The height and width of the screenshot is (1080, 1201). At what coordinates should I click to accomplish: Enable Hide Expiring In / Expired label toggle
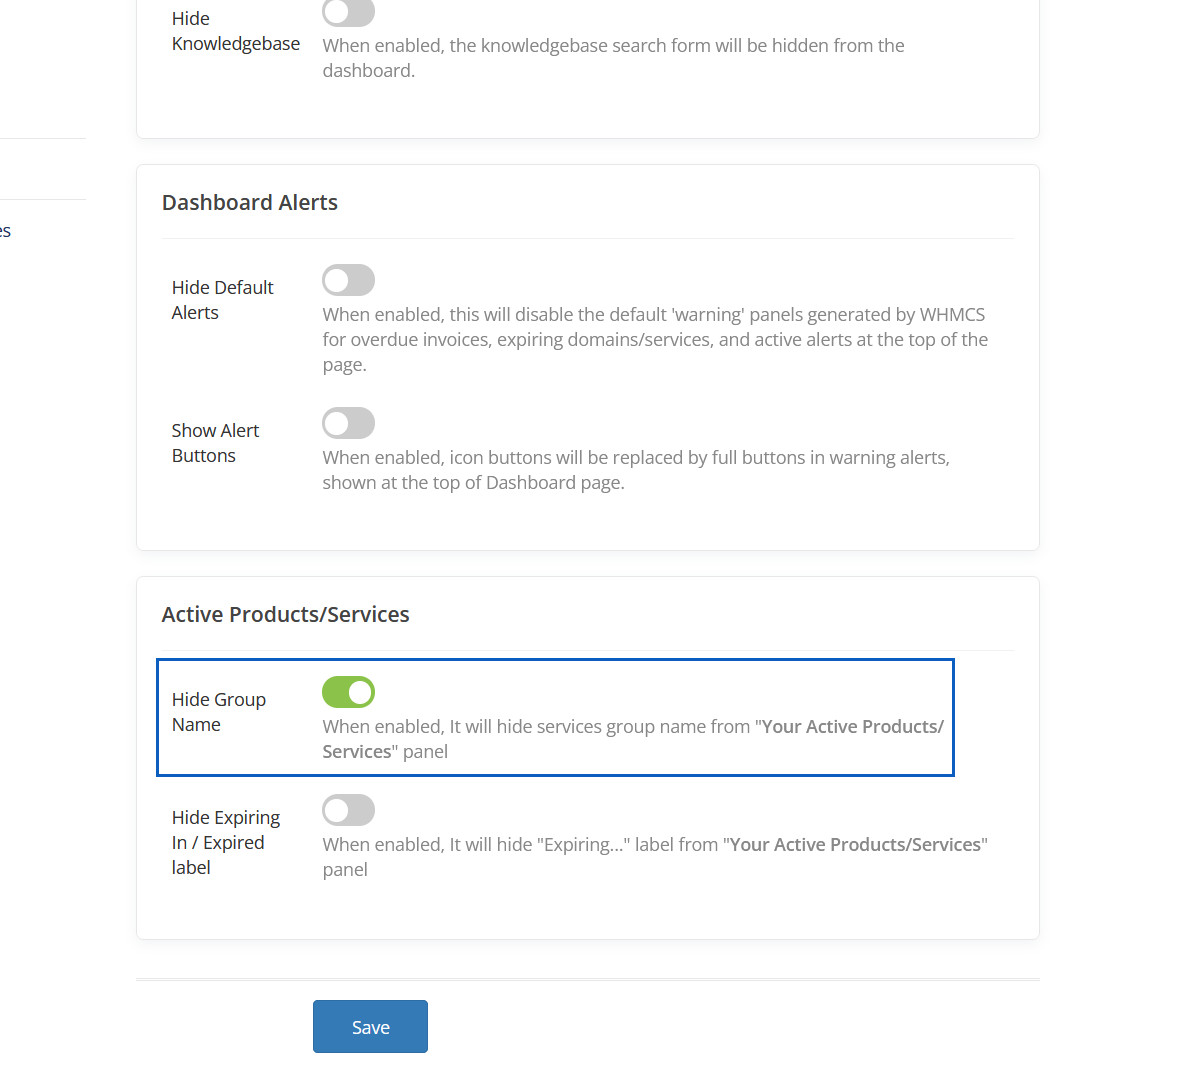pos(348,810)
